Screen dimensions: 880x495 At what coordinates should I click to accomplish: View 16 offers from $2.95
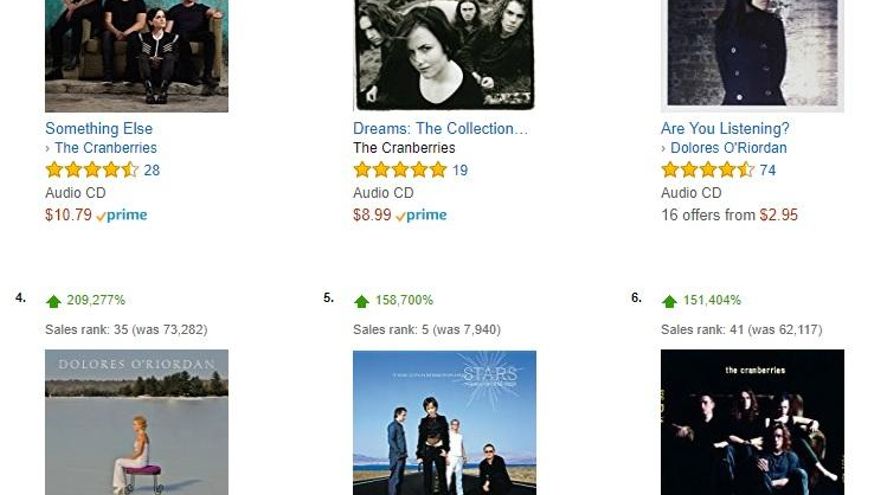coord(729,215)
